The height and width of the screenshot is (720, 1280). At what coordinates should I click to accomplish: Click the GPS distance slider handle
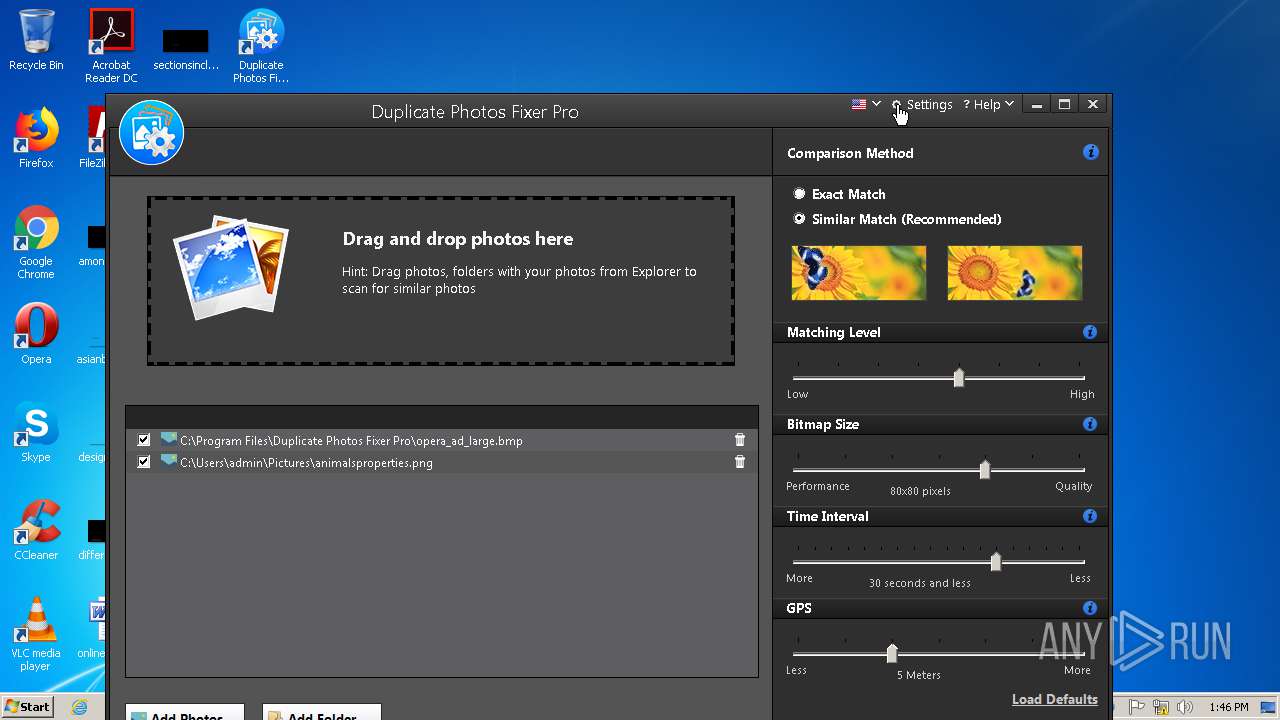[x=892, y=653]
